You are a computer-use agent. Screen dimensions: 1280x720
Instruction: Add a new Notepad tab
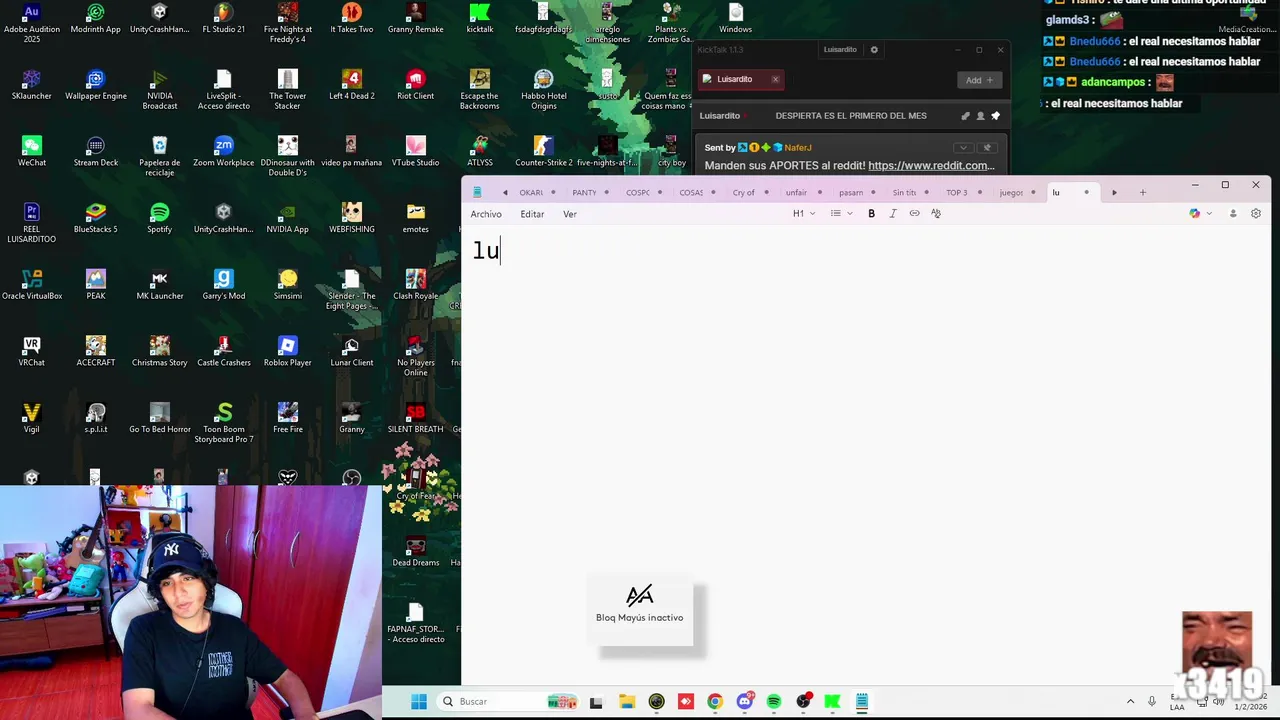(1142, 192)
